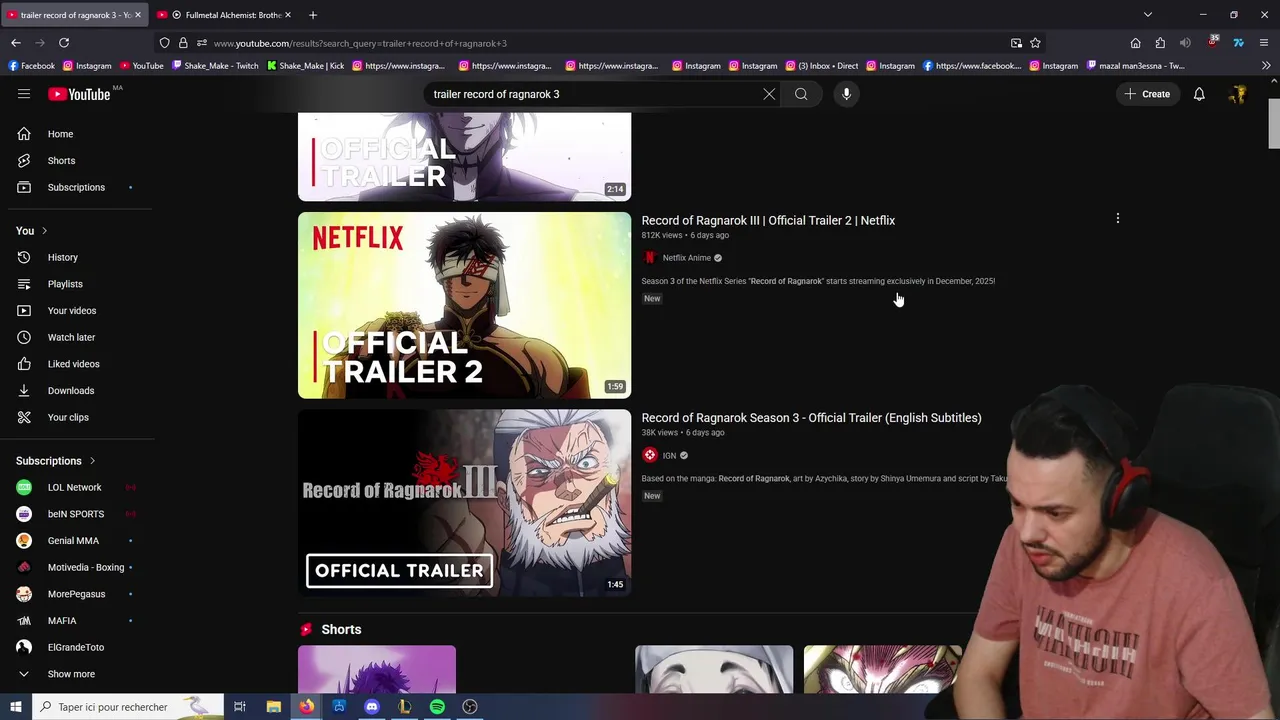Open ElGrandeToto channel
The image size is (1280, 720).
click(78, 647)
